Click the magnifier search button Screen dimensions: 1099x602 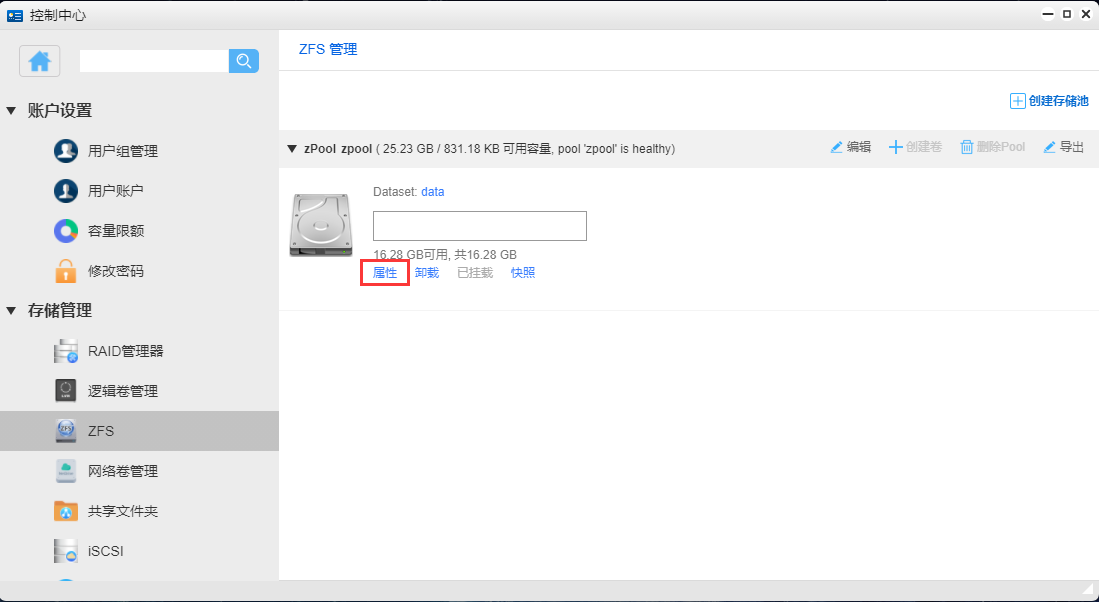[244, 61]
